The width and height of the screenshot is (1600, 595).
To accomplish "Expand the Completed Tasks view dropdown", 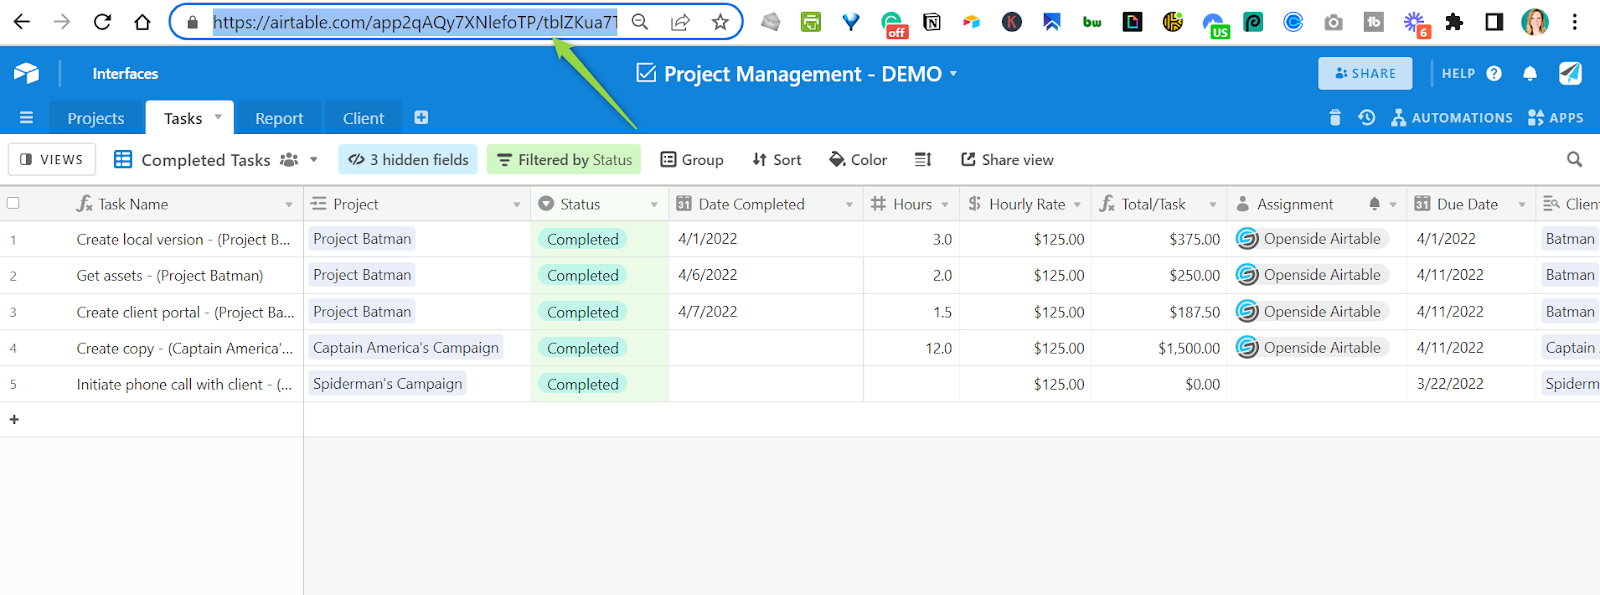I will [314, 160].
